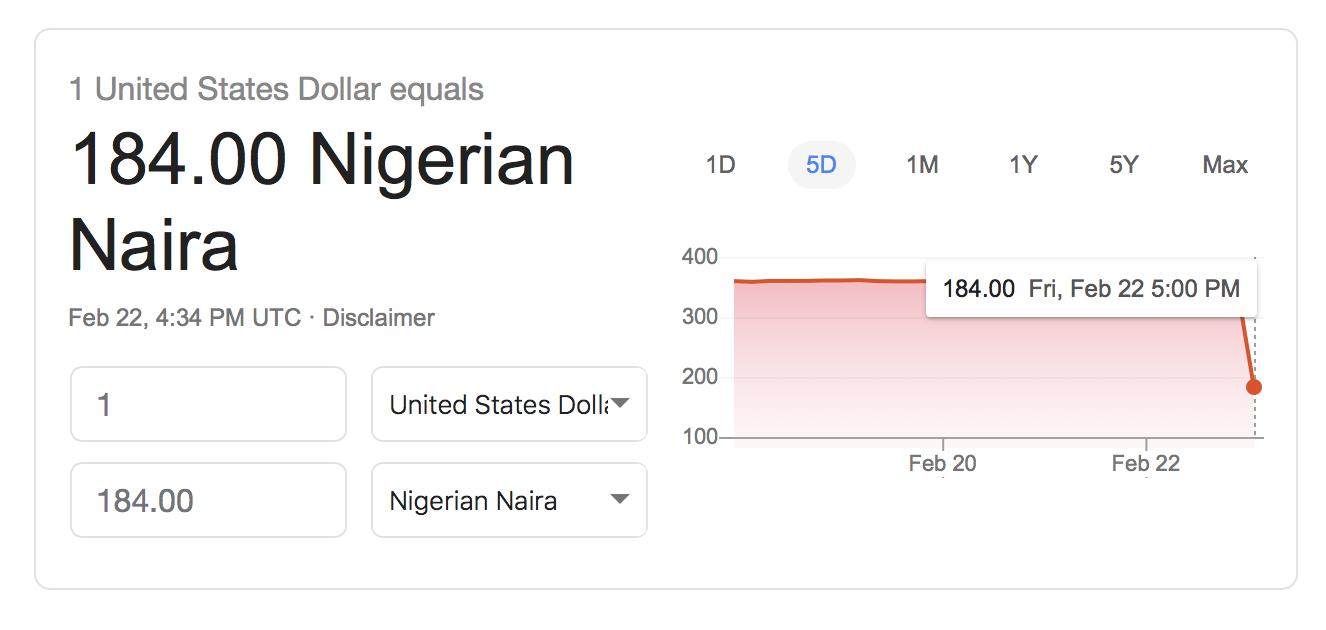Show the 1M exchange rate history

pyautogui.click(x=922, y=165)
